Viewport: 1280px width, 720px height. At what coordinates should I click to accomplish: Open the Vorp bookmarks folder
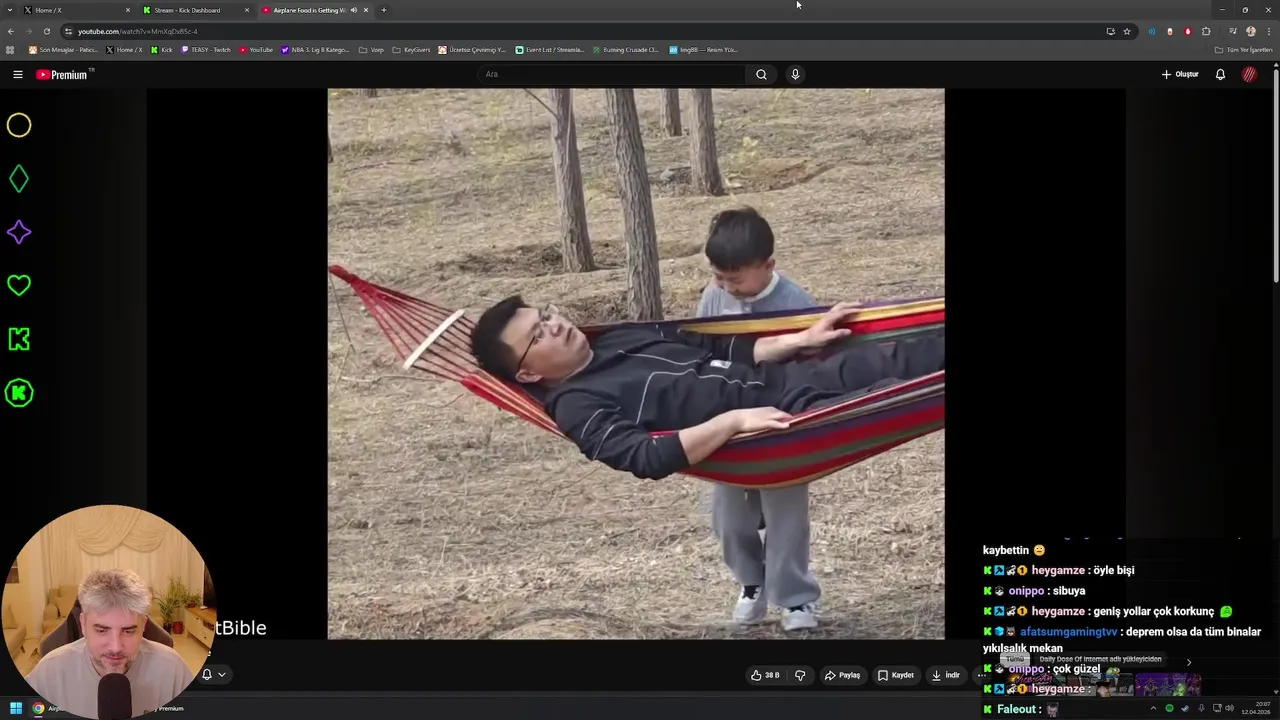click(x=371, y=49)
